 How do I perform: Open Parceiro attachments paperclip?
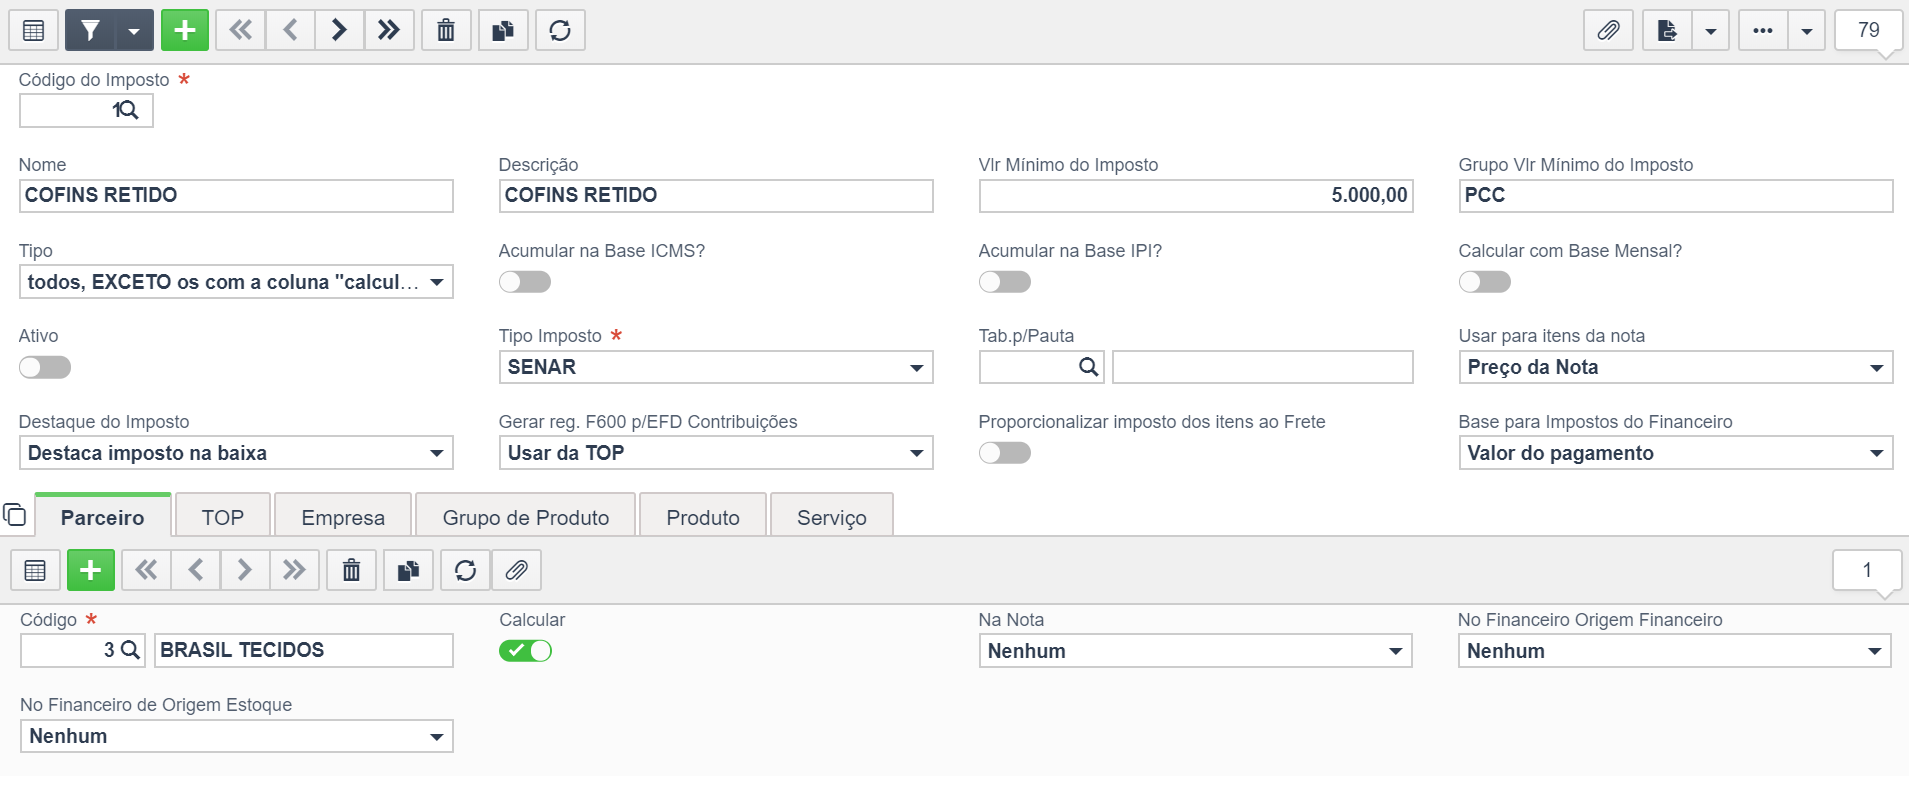click(516, 570)
